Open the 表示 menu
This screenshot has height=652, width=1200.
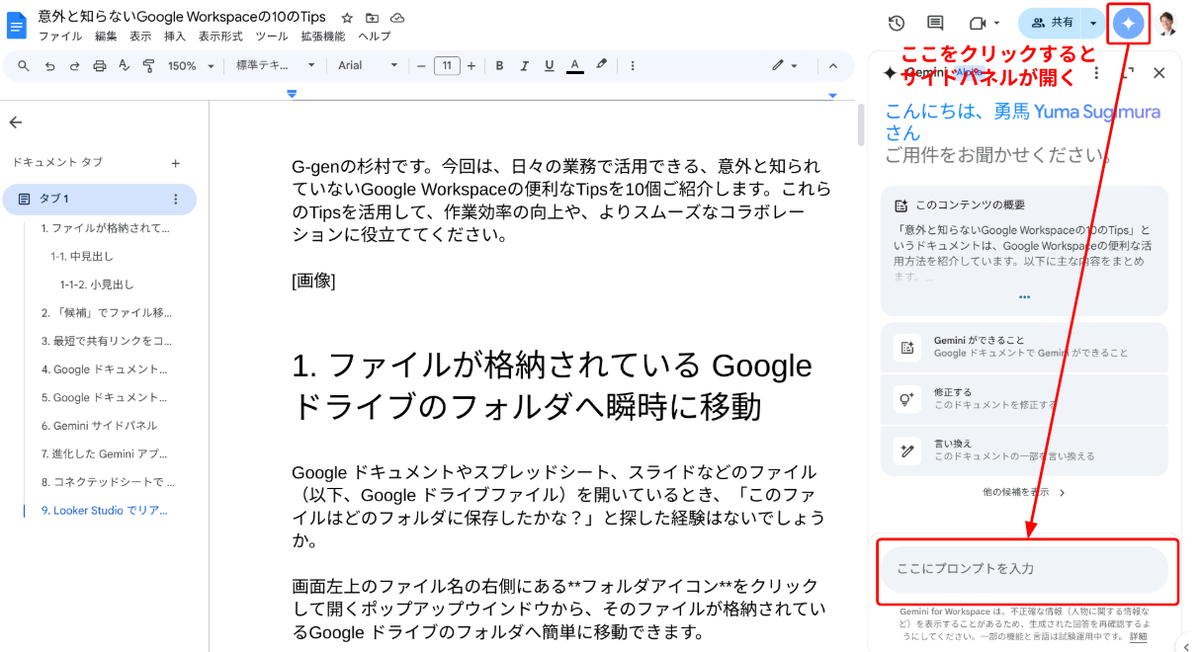140,36
